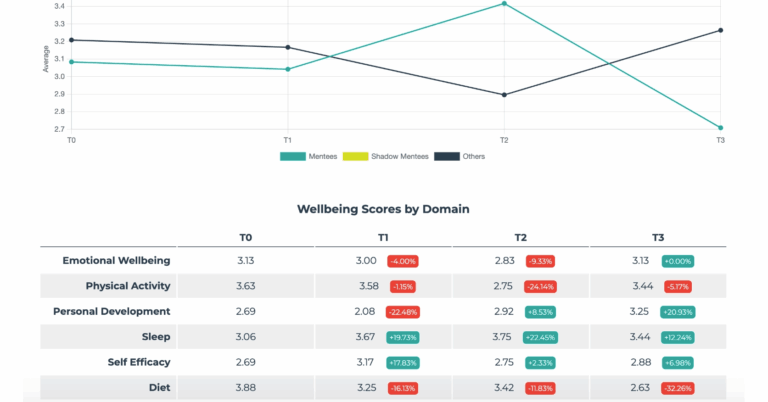Click the Mentees T1 data point
Image resolution: width=768 pixels, height=402 pixels.
[x=288, y=70]
